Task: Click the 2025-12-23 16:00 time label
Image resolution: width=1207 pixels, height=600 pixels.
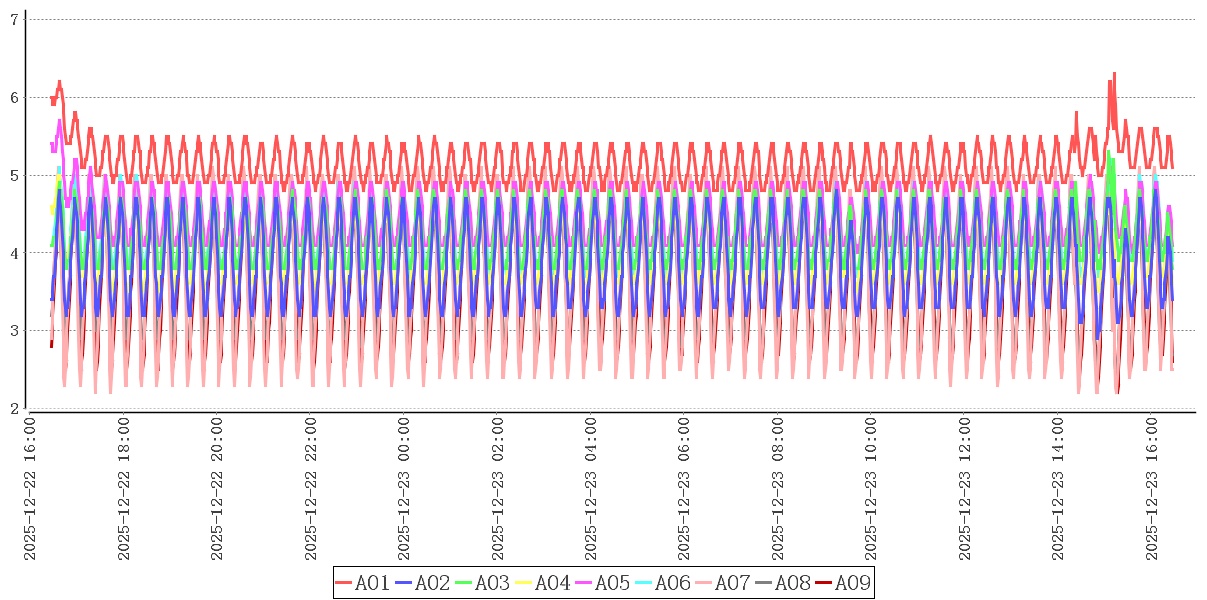Action: pyautogui.click(x=1151, y=489)
